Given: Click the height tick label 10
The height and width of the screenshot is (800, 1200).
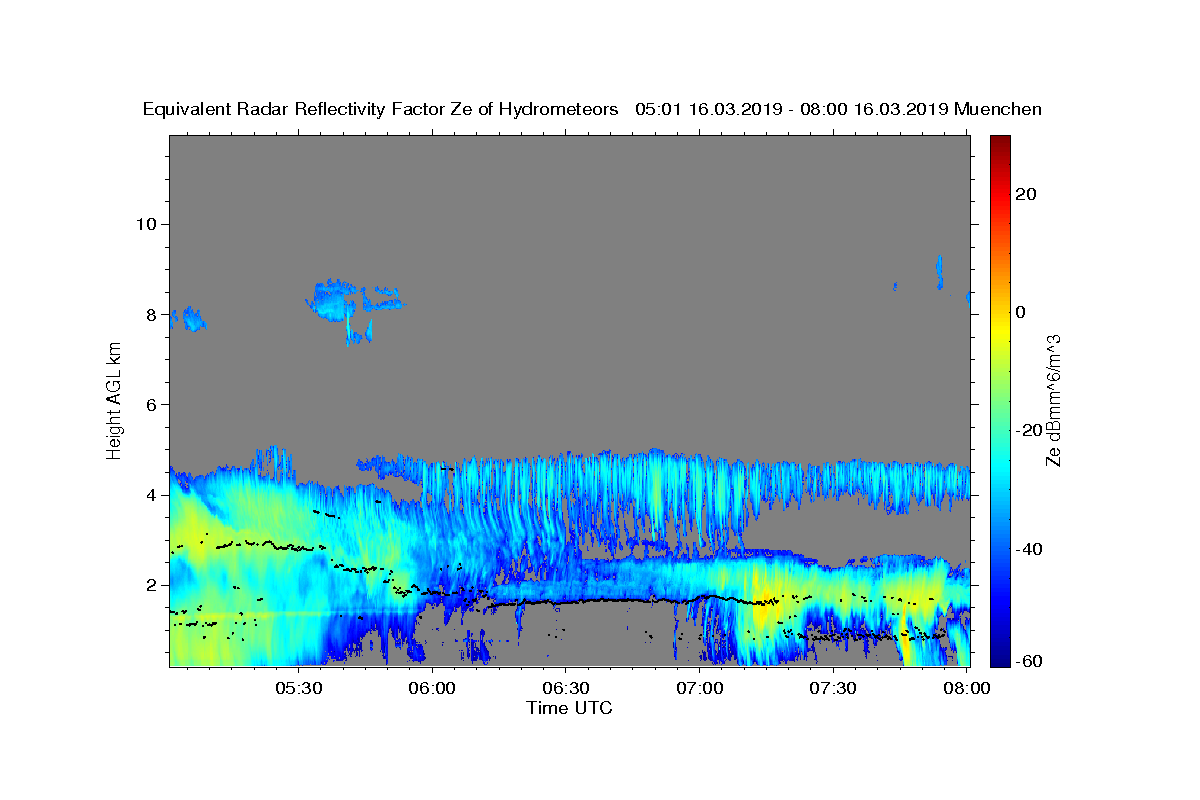Looking at the screenshot, I should point(145,224).
